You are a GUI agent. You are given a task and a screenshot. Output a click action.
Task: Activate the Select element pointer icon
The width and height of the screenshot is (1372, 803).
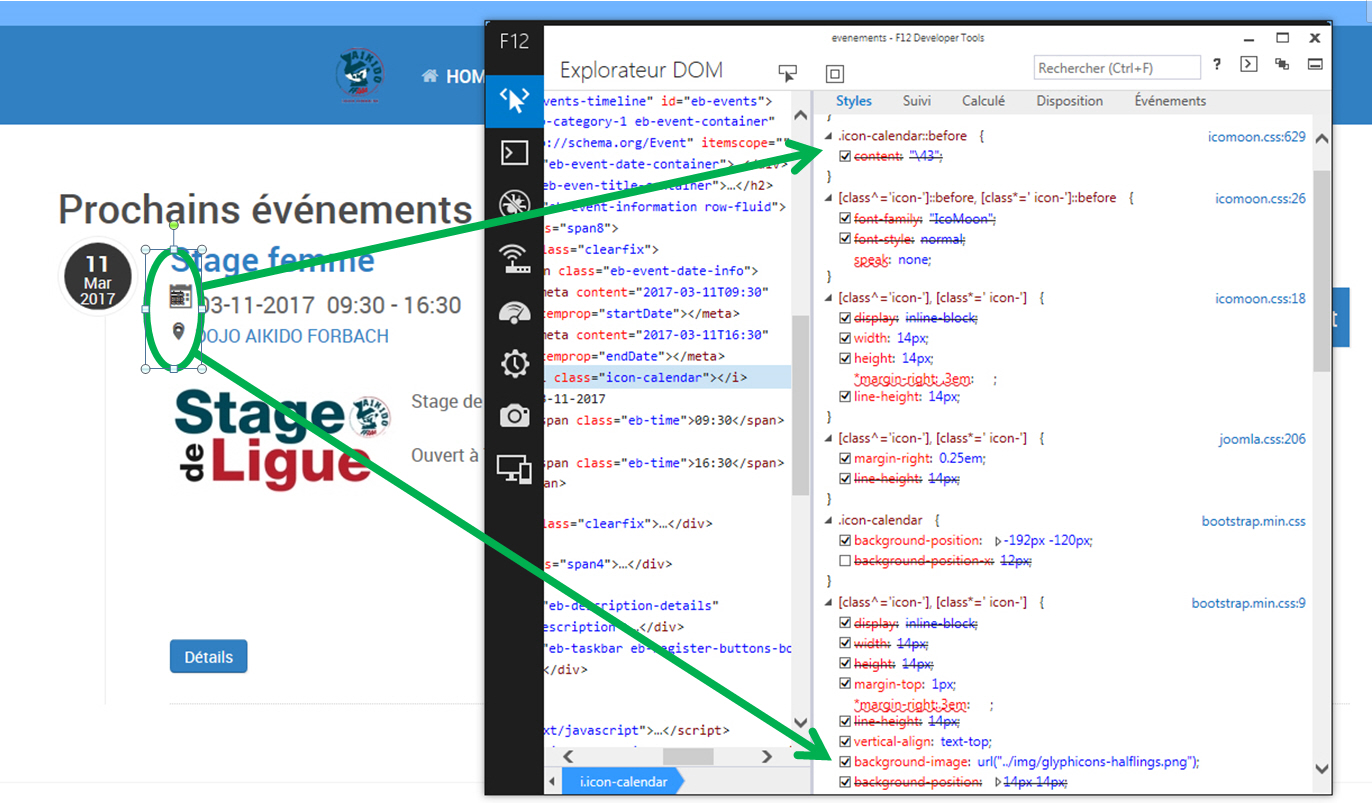(x=788, y=73)
